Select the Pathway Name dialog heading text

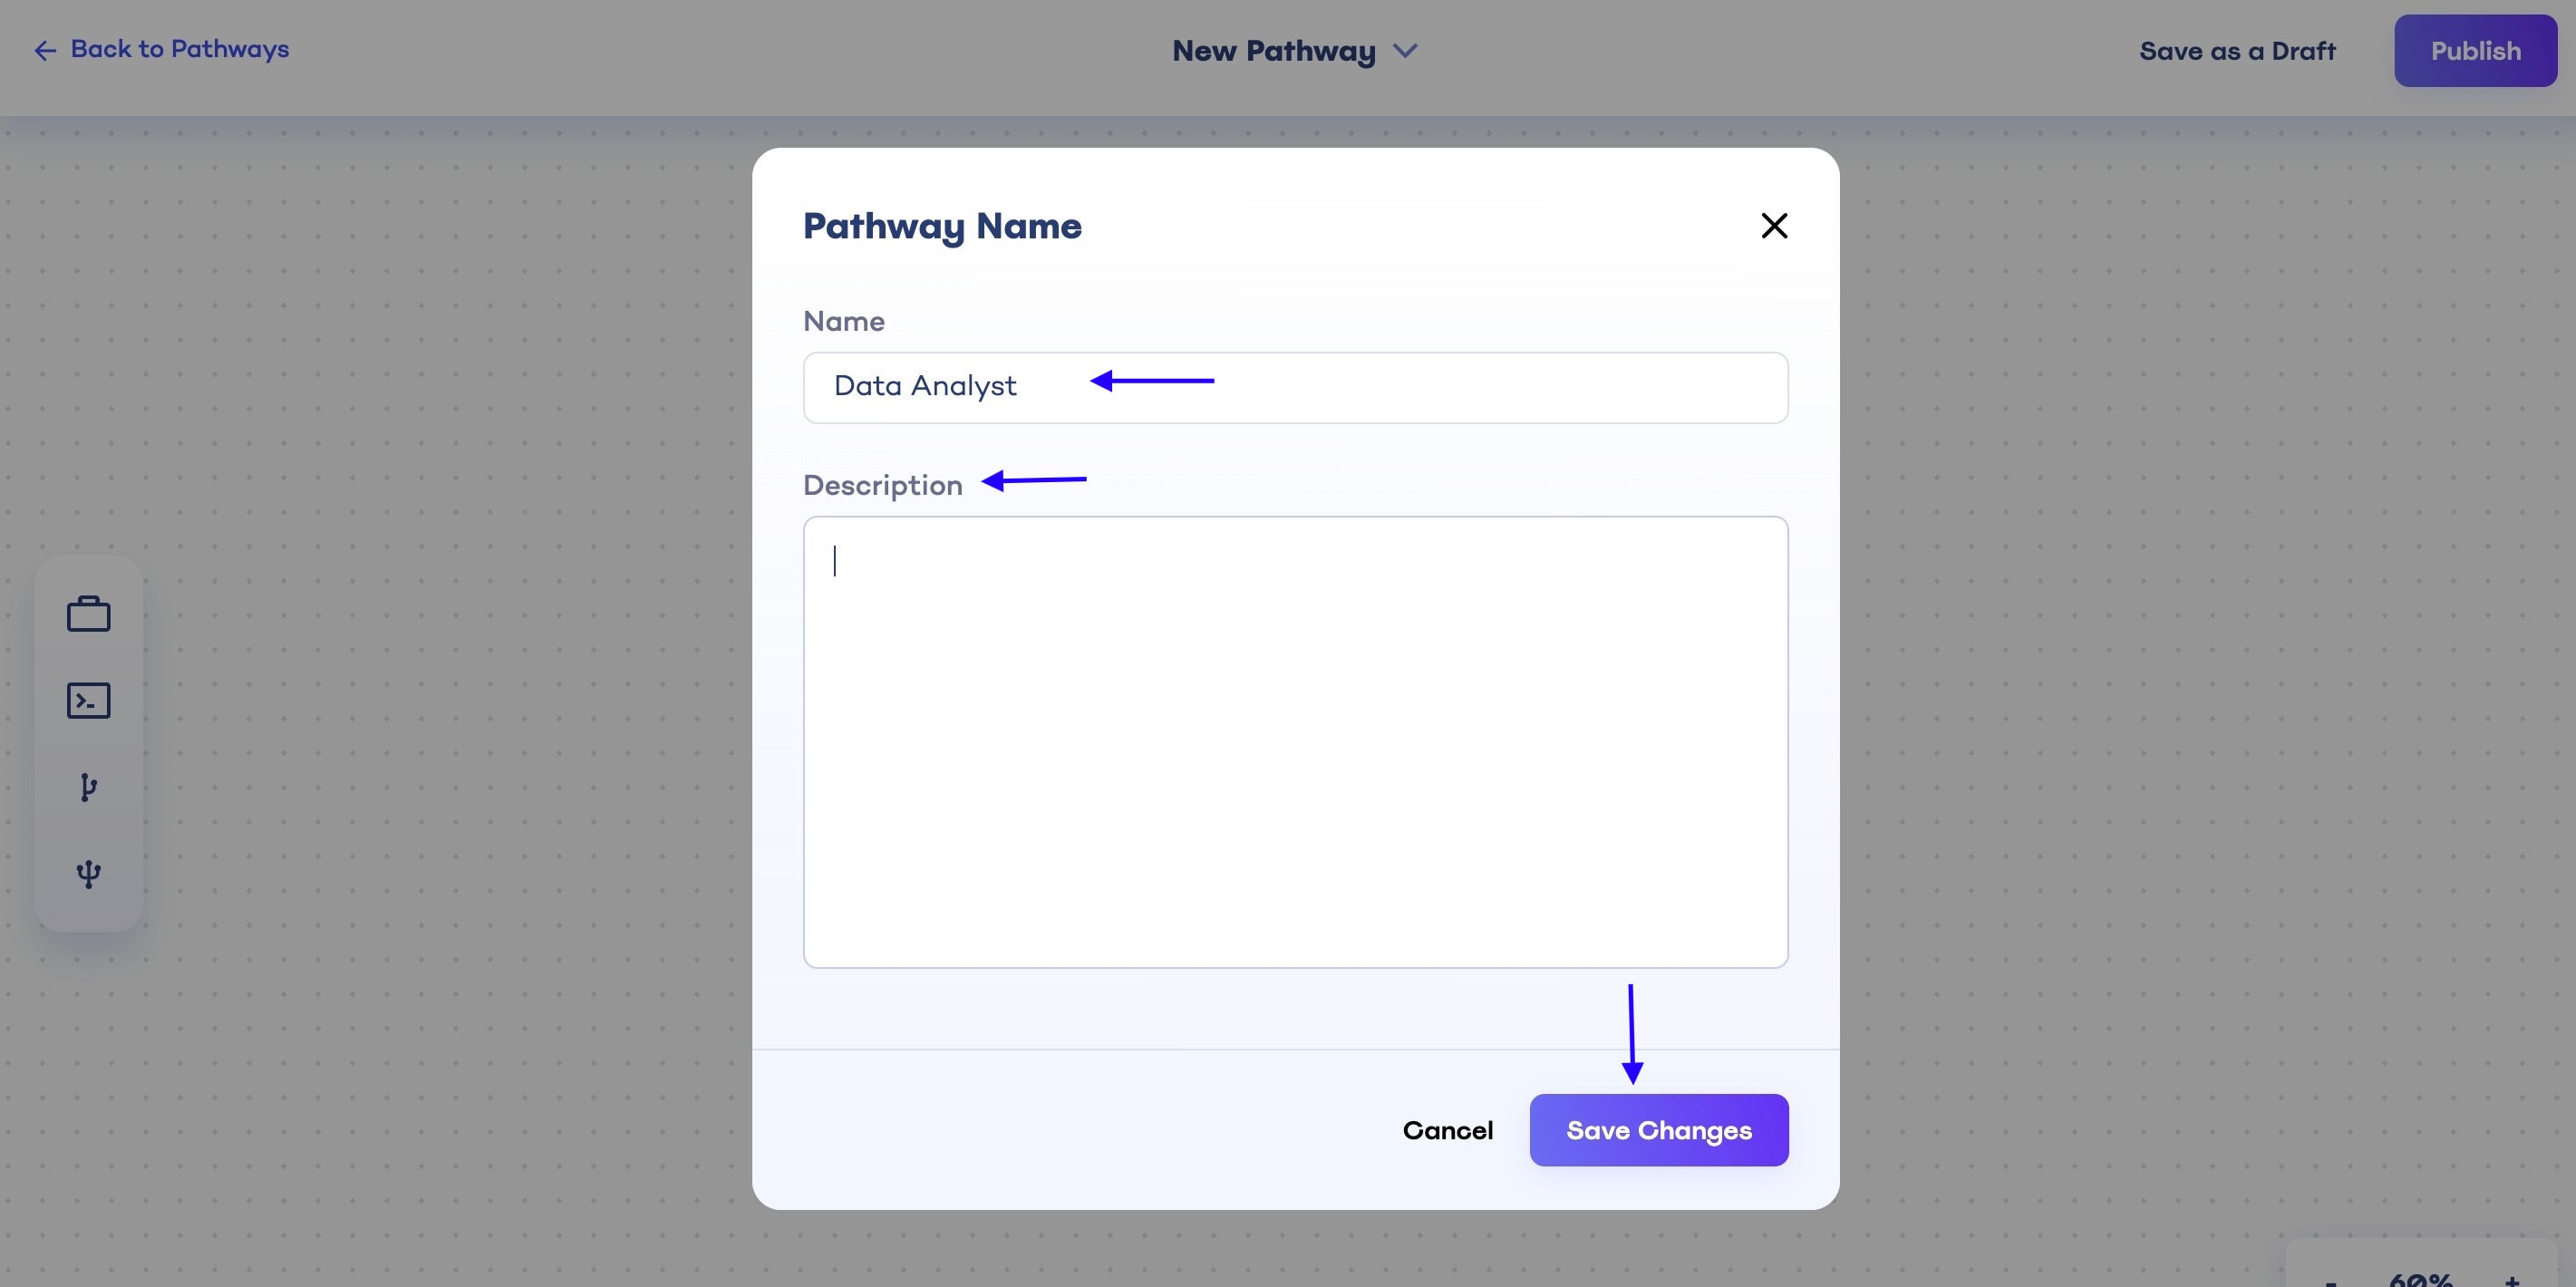pos(941,226)
